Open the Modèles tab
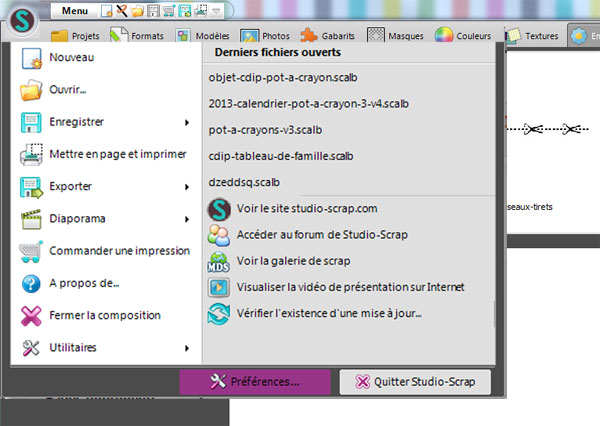The height and width of the screenshot is (426, 600). click(x=203, y=36)
